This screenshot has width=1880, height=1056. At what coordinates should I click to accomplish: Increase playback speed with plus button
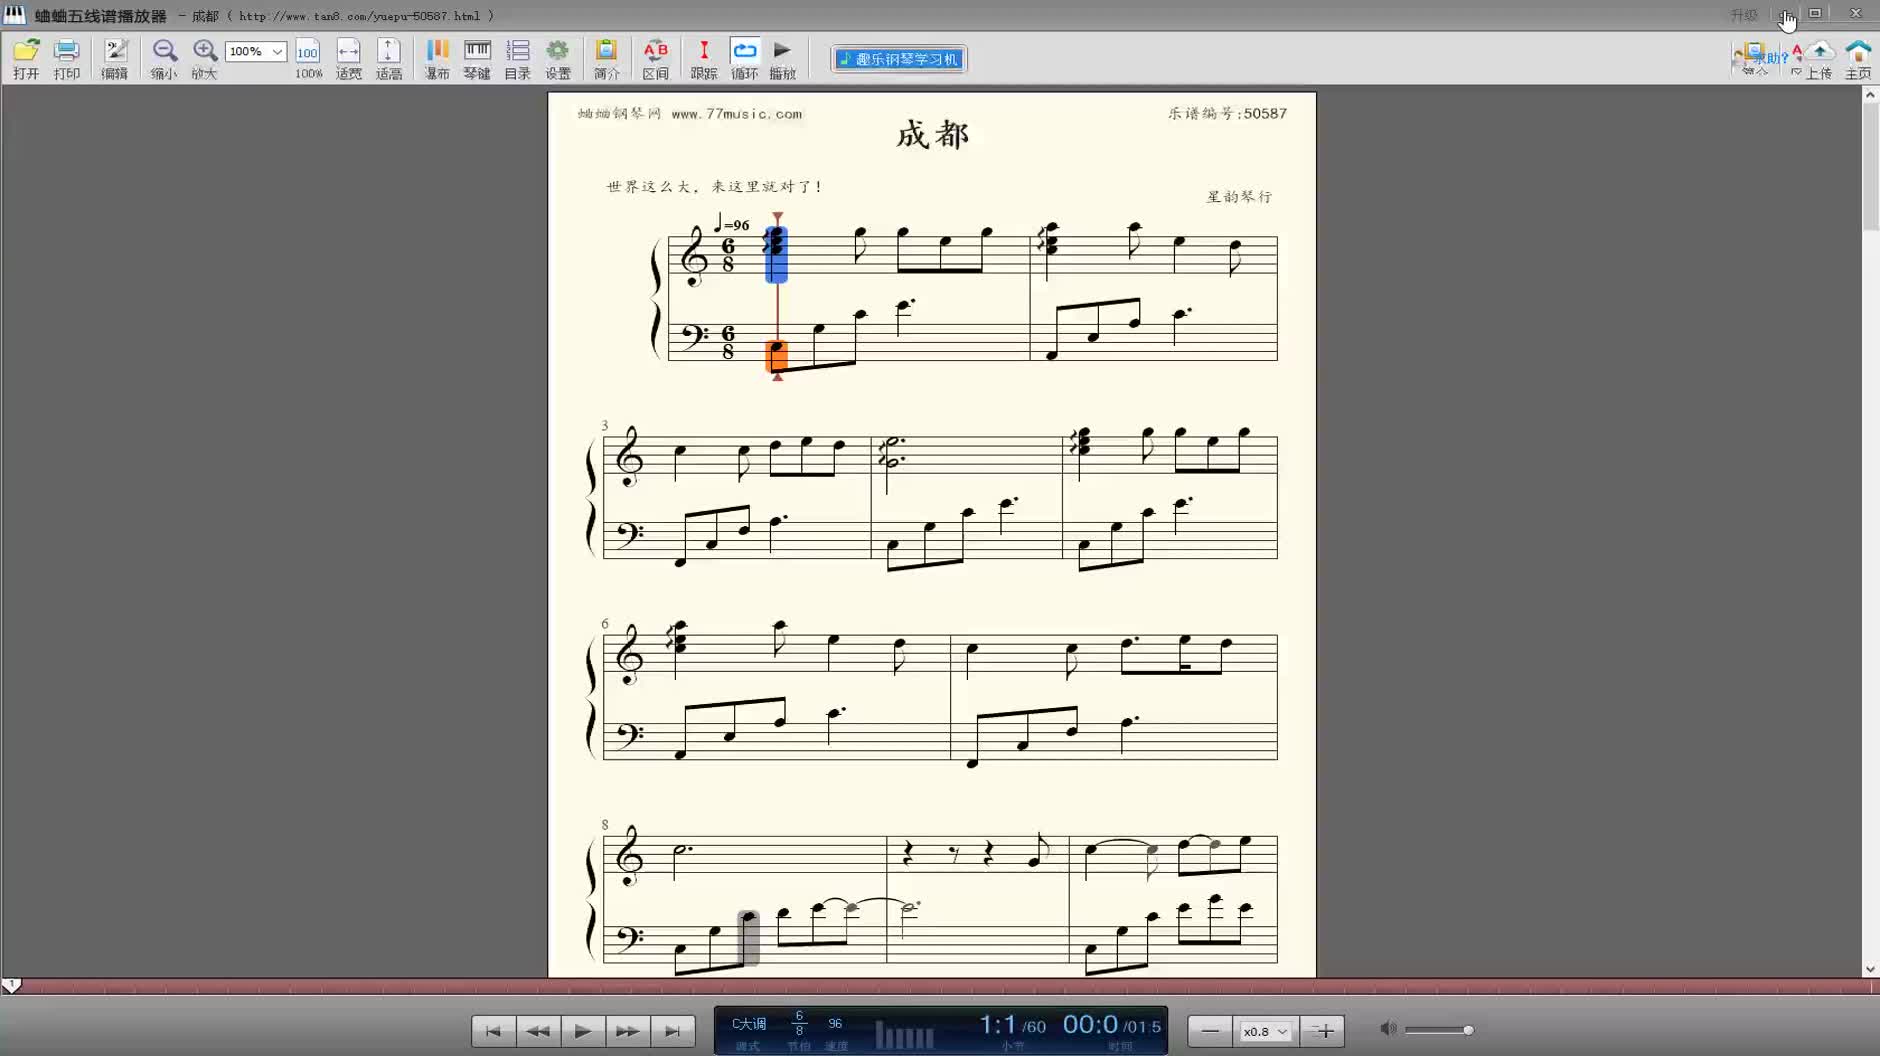point(1324,1031)
